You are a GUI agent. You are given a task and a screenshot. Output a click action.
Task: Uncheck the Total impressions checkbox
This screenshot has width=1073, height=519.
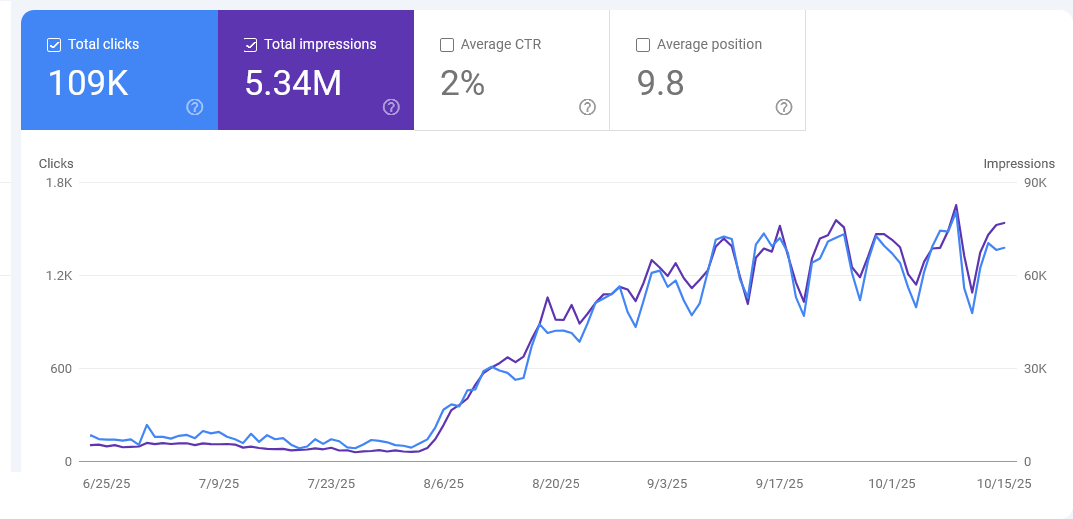tap(250, 45)
